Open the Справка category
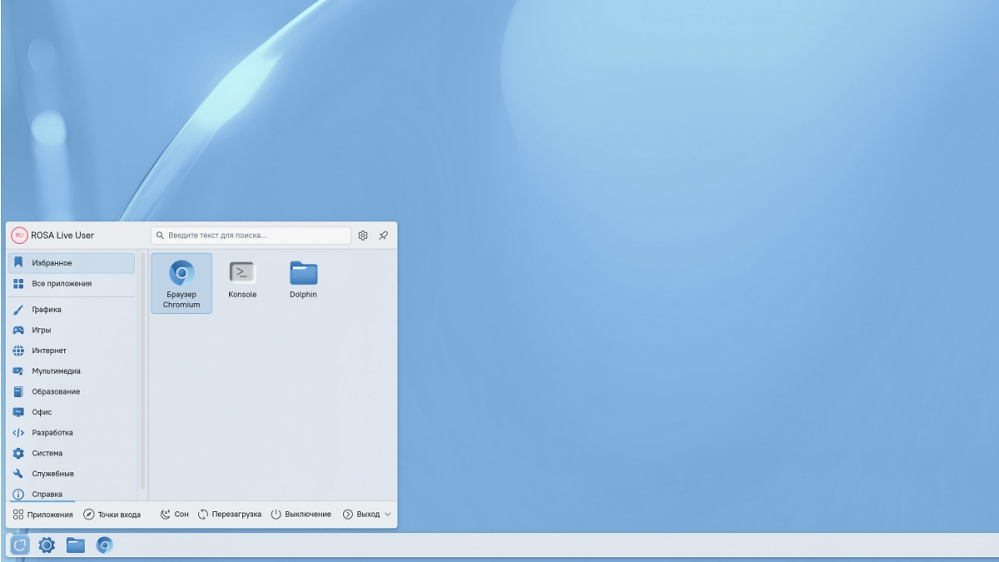The image size is (999, 562). (71, 493)
